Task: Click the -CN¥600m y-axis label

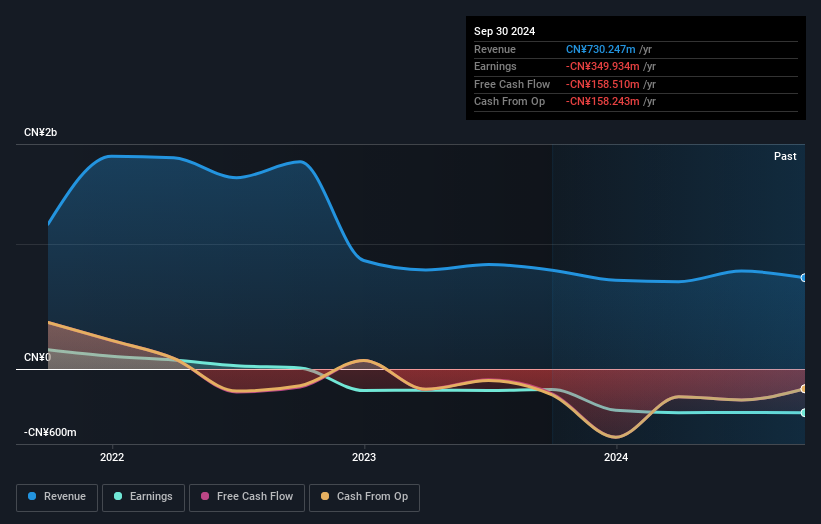Action: [x=50, y=432]
